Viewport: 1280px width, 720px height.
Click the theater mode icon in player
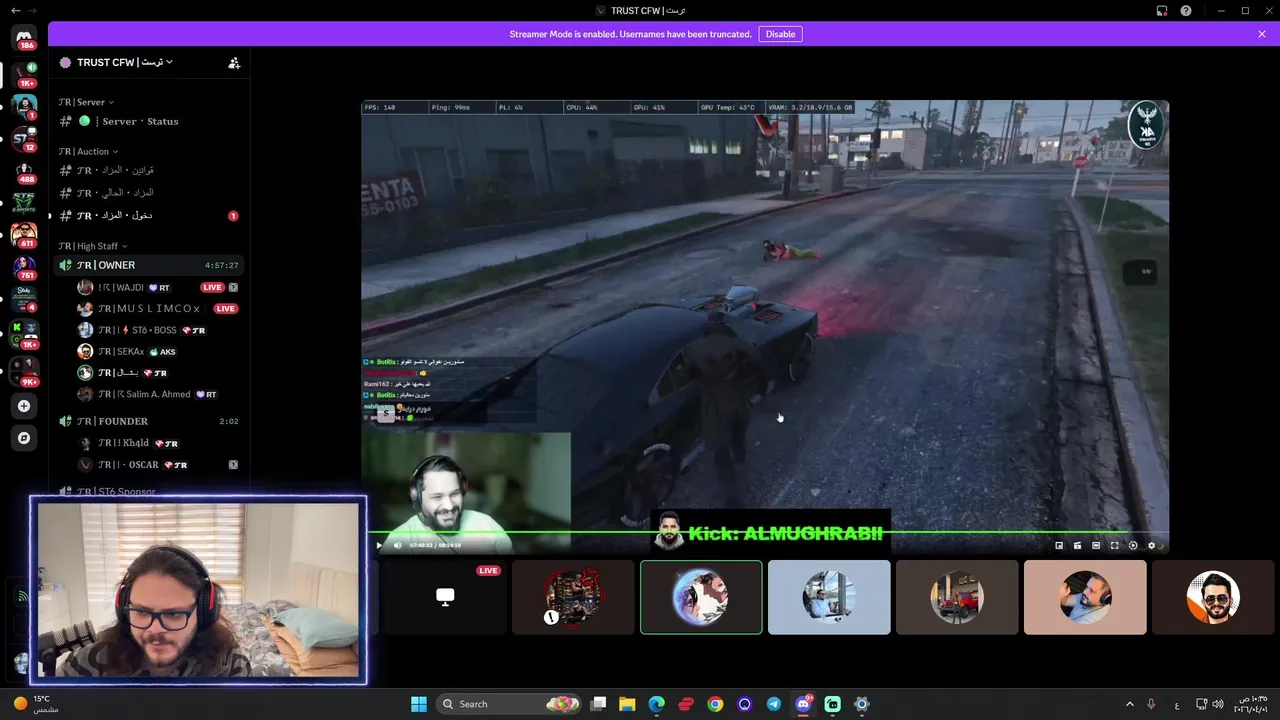coord(1096,545)
